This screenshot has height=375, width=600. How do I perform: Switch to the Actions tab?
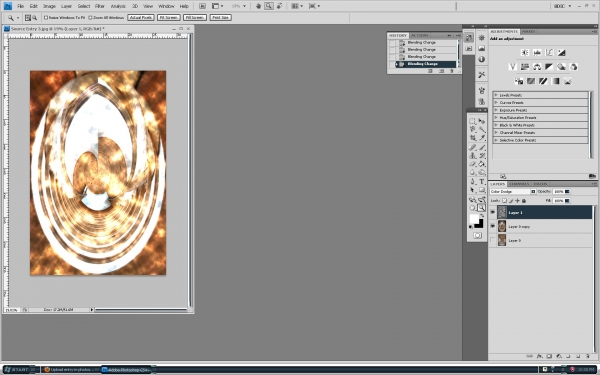[420, 35]
